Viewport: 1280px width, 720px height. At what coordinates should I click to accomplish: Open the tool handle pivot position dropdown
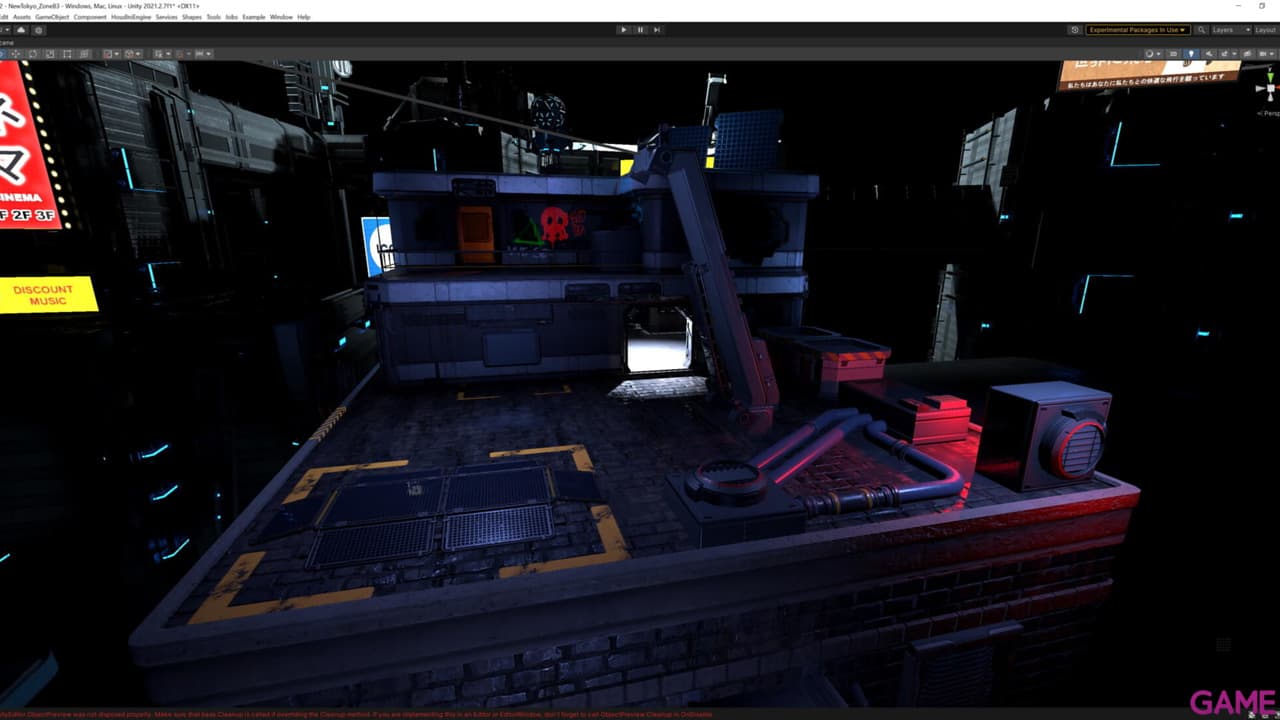[x=111, y=53]
